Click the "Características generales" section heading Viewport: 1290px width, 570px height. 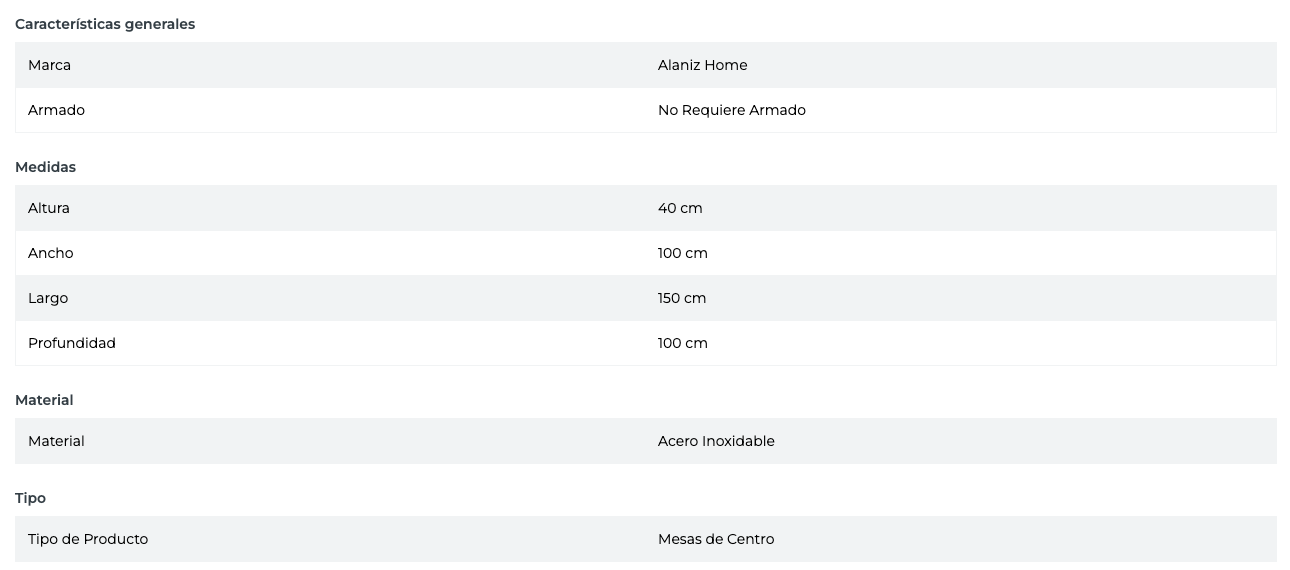pos(105,24)
